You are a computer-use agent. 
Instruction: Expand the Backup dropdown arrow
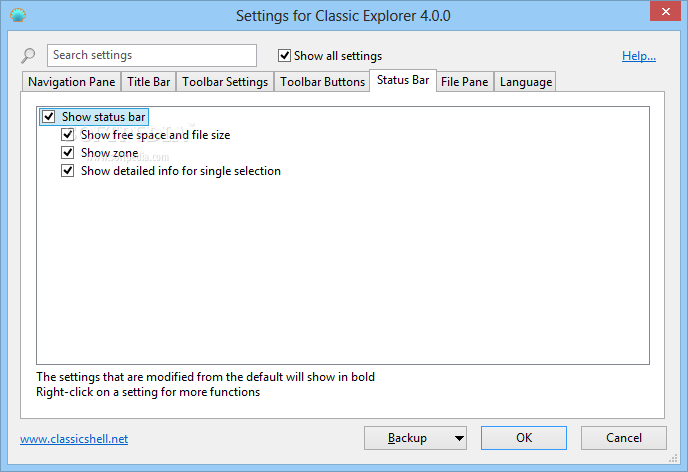tap(459, 438)
